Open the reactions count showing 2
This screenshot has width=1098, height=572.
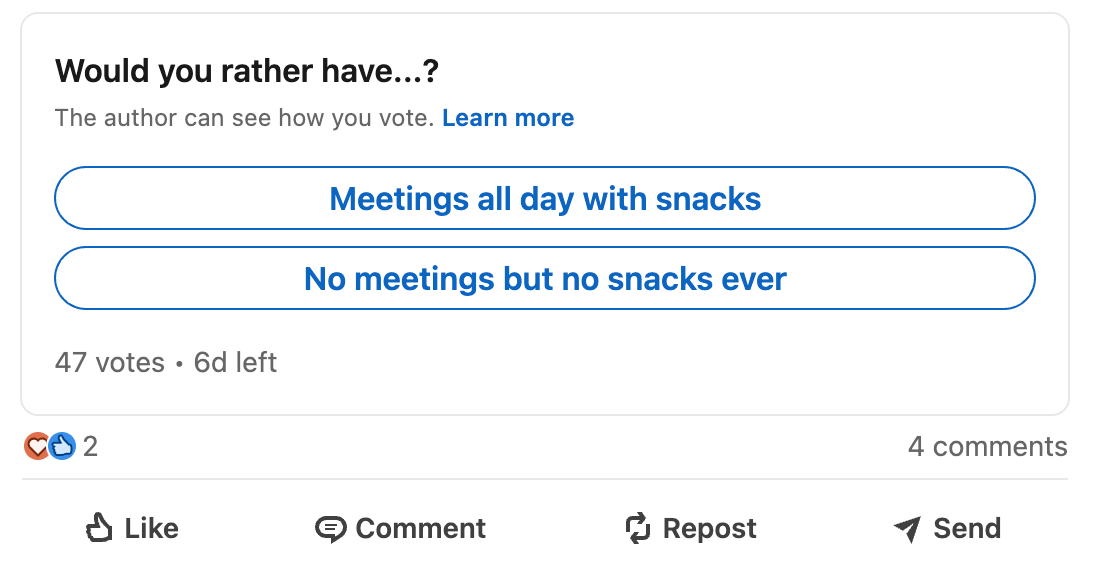click(x=90, y=446)
